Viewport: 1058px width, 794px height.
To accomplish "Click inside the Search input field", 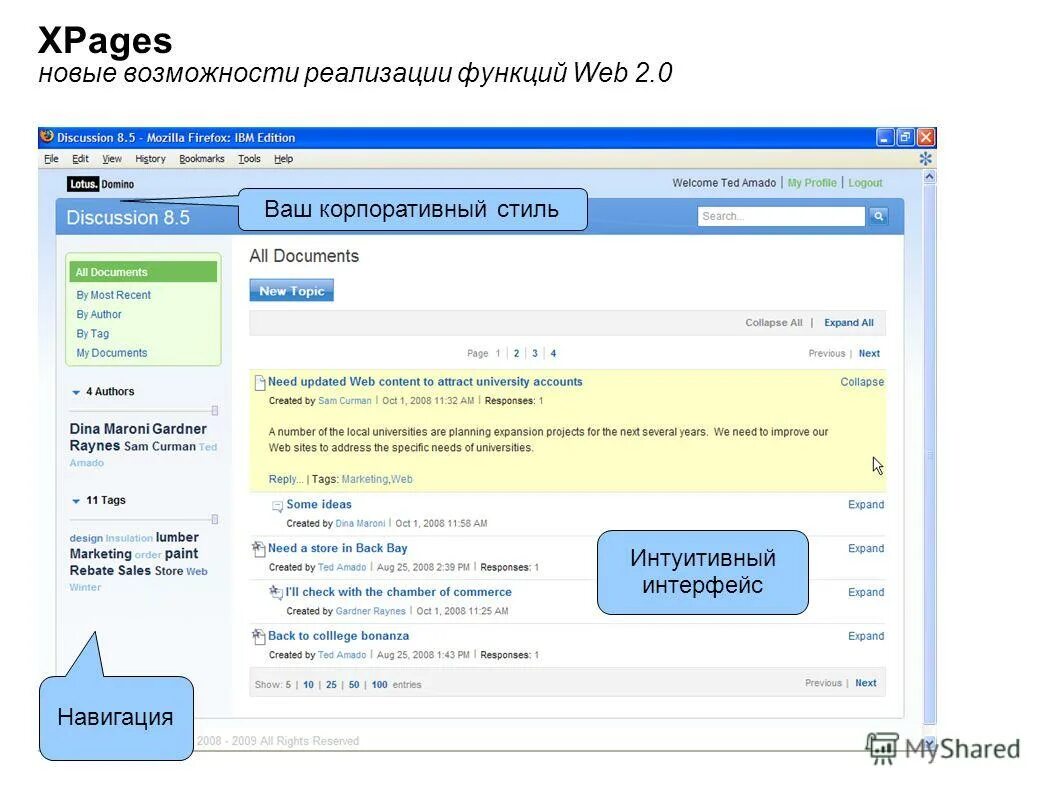I will (x=780, y=215).
